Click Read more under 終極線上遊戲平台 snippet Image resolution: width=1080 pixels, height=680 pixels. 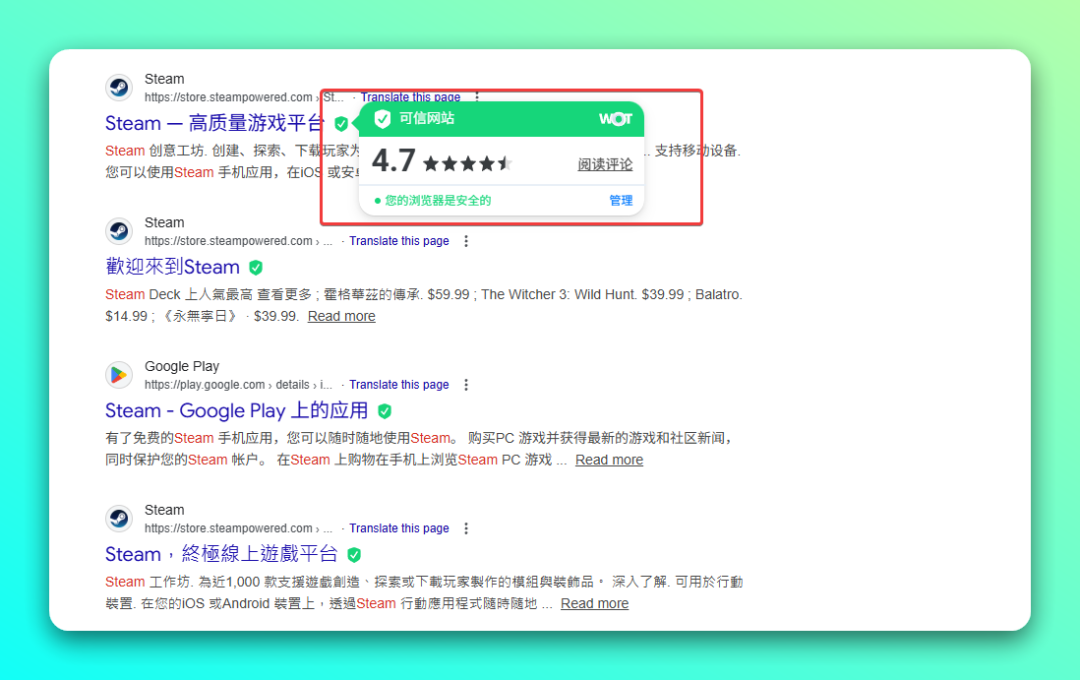[x=594, y=604]
